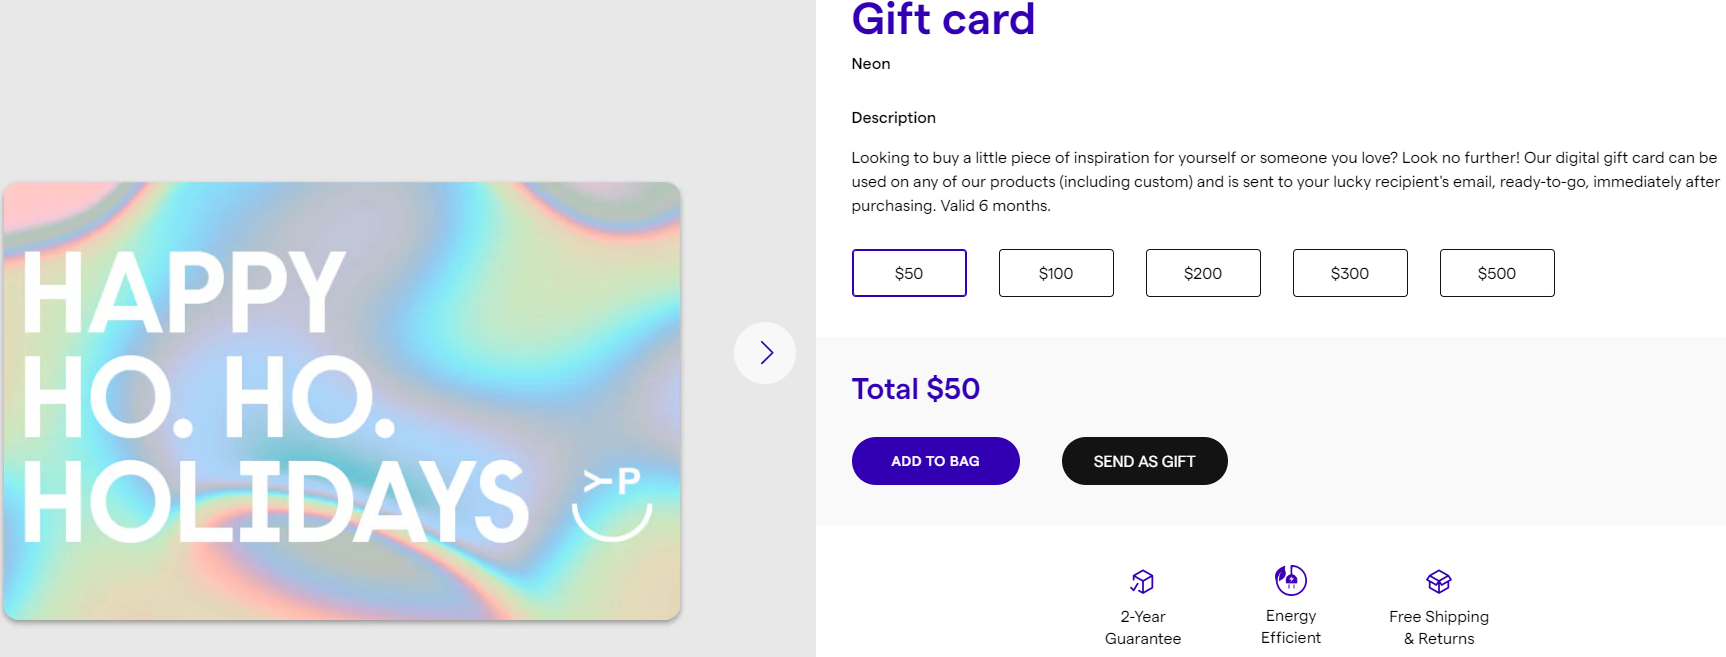Click the Energy Efficient text label
Viewport: 1726px width, 657px height.
coord(1290,627)
